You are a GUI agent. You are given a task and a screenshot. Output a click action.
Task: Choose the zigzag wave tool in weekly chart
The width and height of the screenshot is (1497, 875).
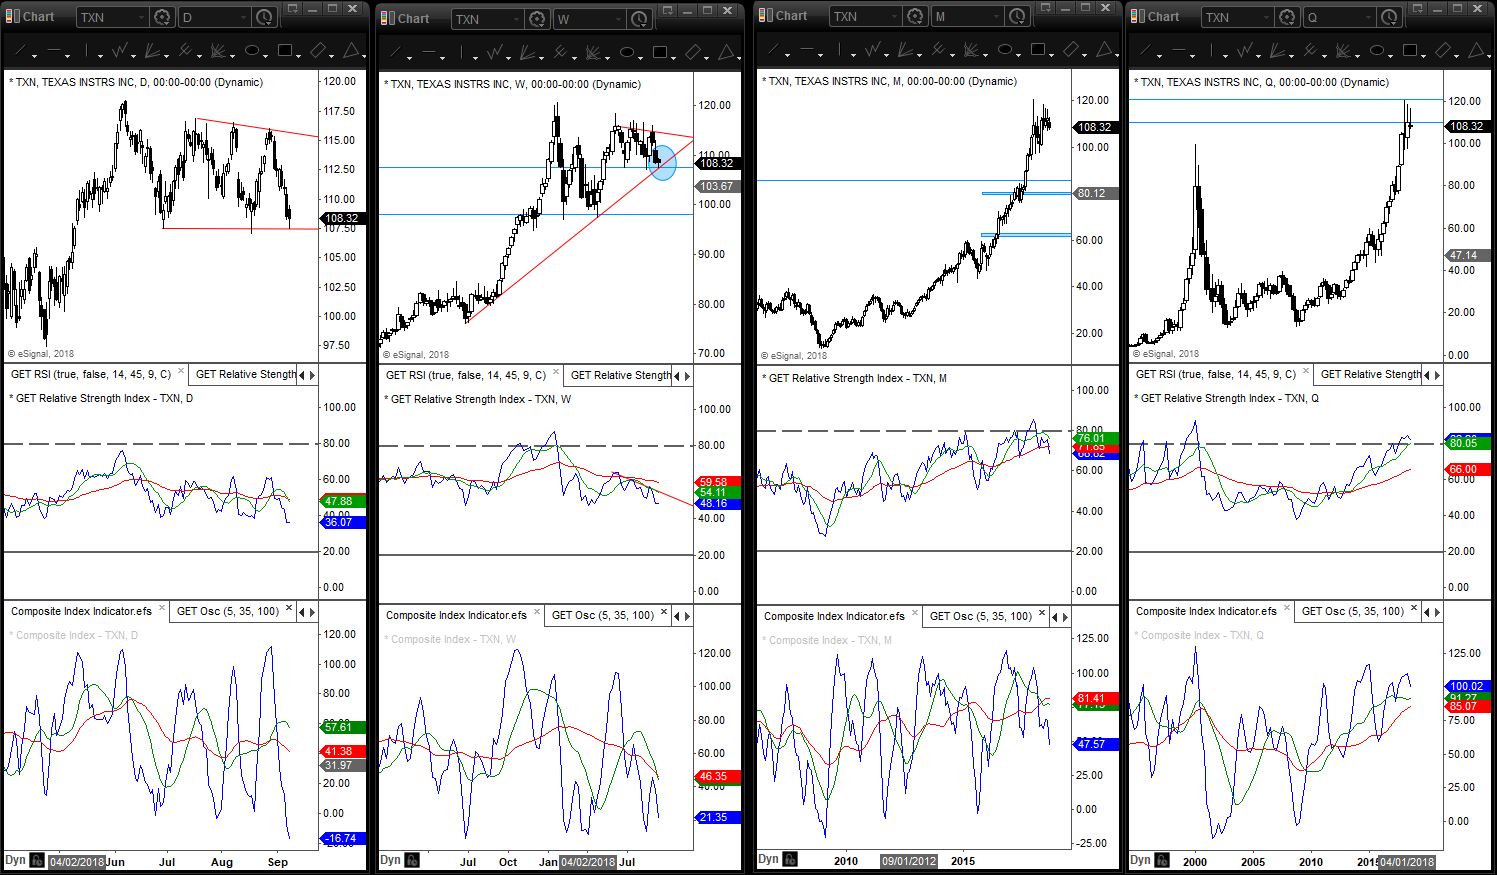click(x=496, y=51)
